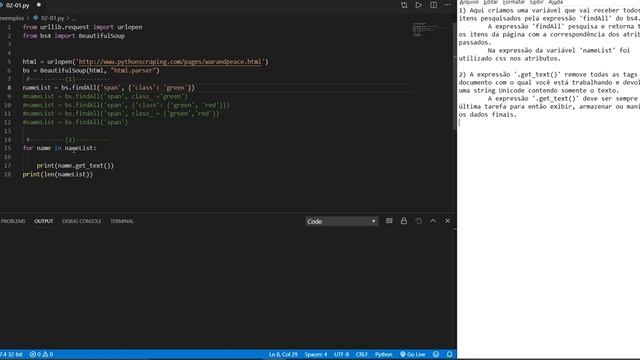This screenshot has height=360, width=640.
Task: Open More Actions ellipsis in editor toolbar
Action: tap(448, 5)
